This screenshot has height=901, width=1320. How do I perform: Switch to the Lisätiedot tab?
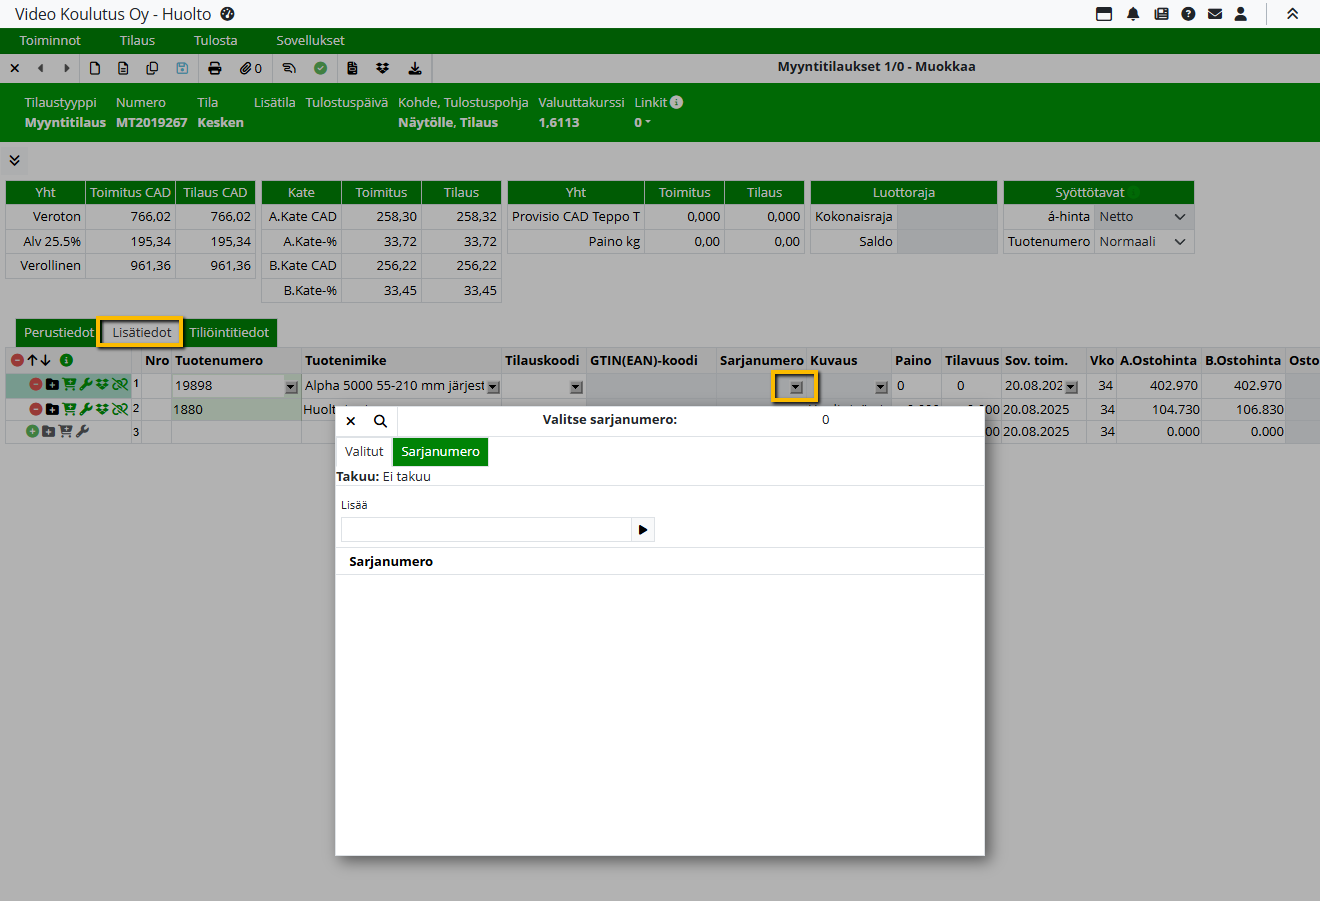click(x=141, y=332)
